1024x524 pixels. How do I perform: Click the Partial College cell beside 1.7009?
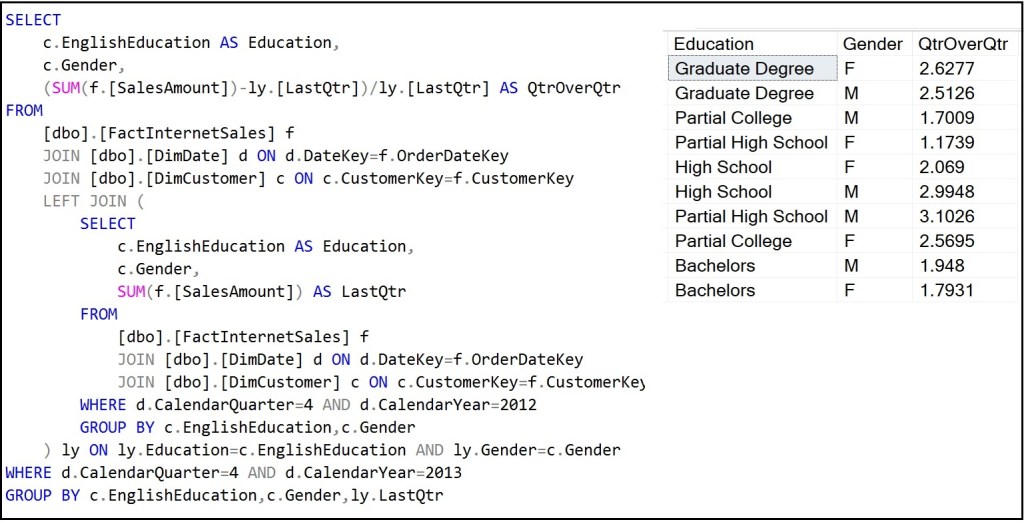(x=733, y=118)
